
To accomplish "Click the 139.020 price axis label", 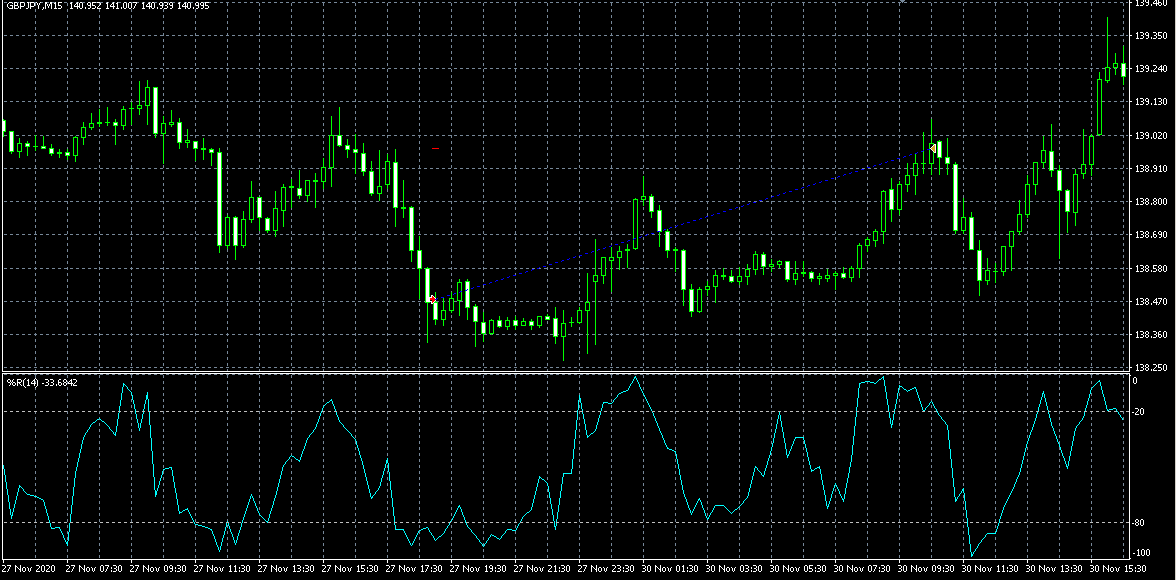I will coord(1151,135).
